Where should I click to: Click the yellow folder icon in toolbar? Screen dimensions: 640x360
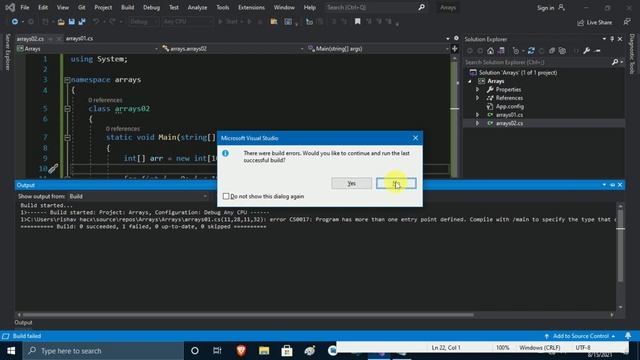(x=274, y=22)
